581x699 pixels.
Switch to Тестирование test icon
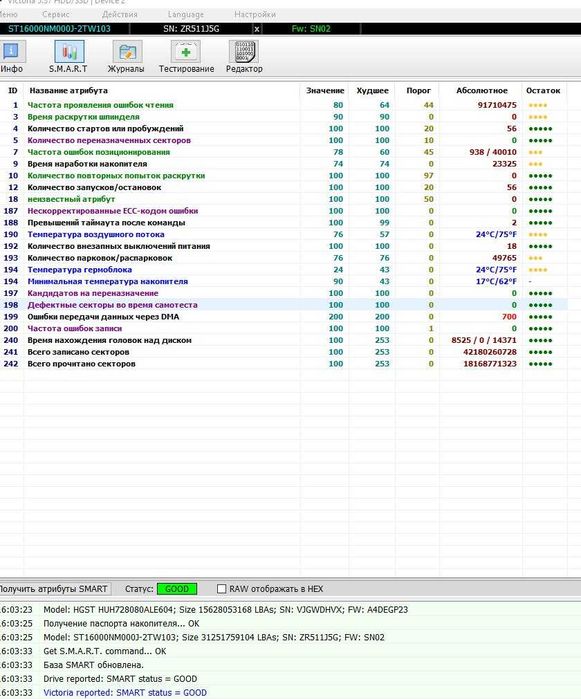point(186,57)
